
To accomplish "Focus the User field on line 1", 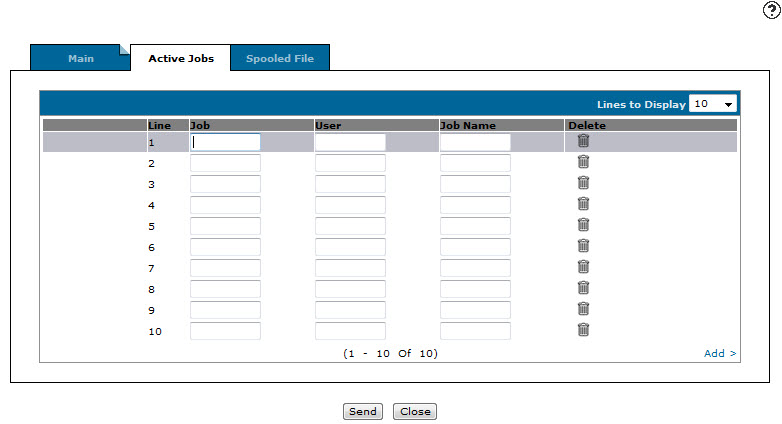I will 350,142.
